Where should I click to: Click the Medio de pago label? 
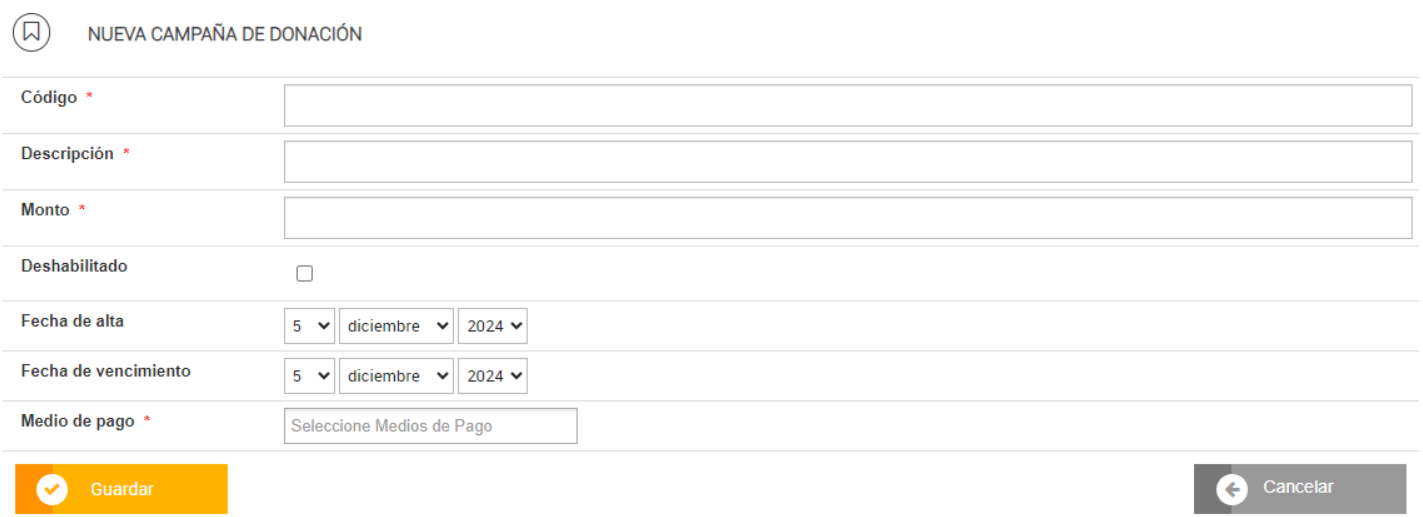tap(77, 421)
